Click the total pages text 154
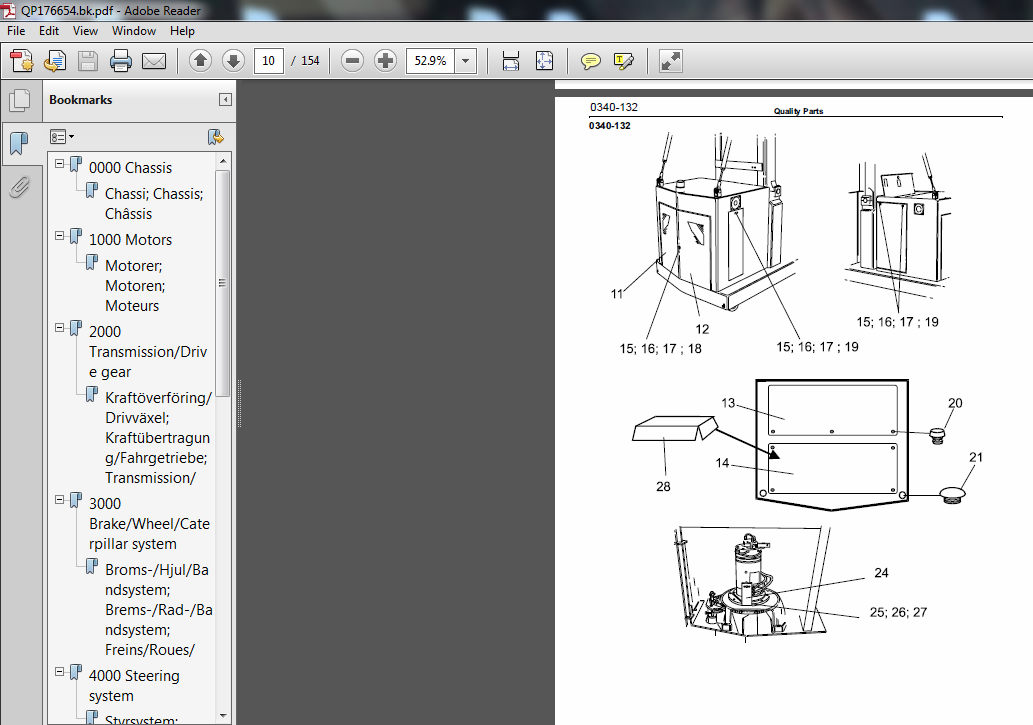 pos(310,61)
